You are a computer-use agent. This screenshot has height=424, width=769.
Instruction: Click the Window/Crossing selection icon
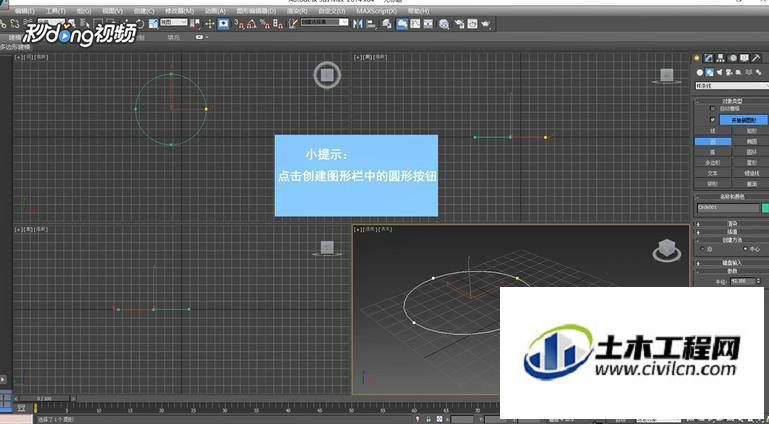tap(111, 23)
